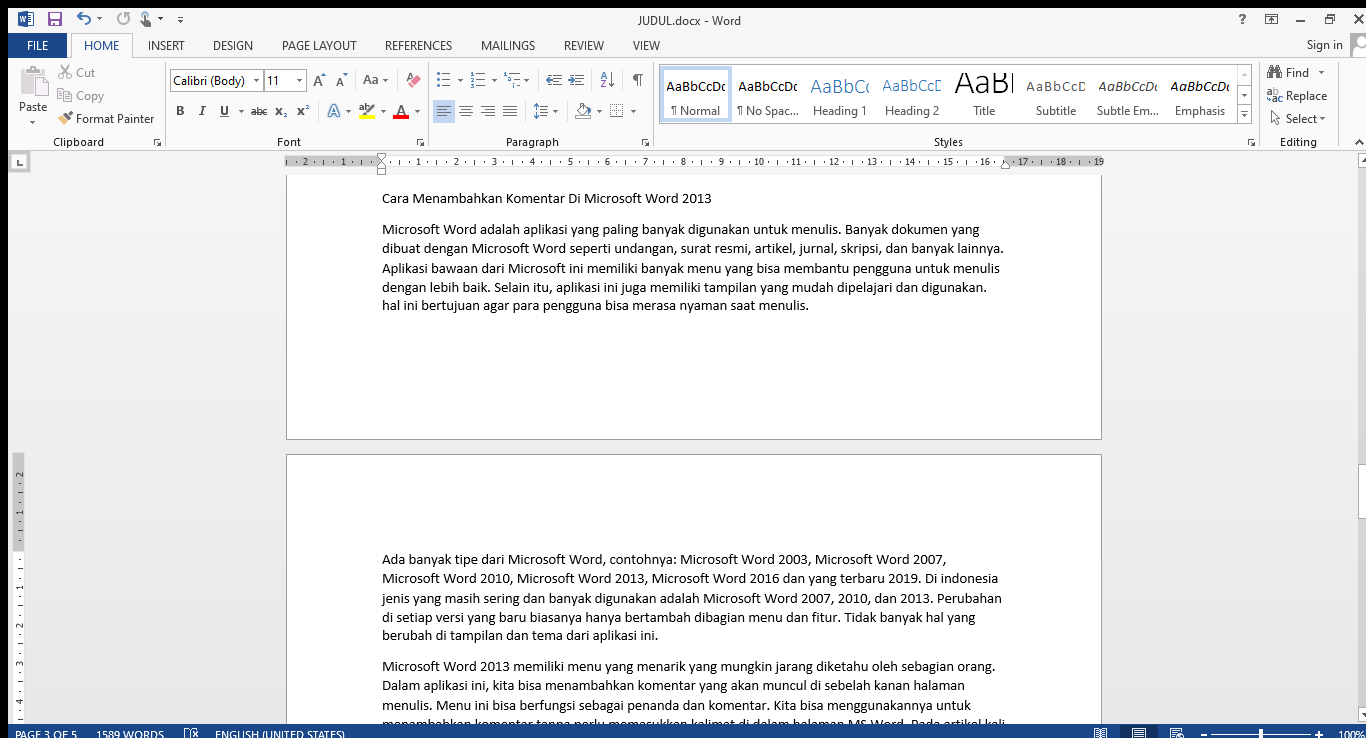This screenshot has width=1366, height=738.
Task: Toggle Strikethrough formatting
Action: point(259,111)
